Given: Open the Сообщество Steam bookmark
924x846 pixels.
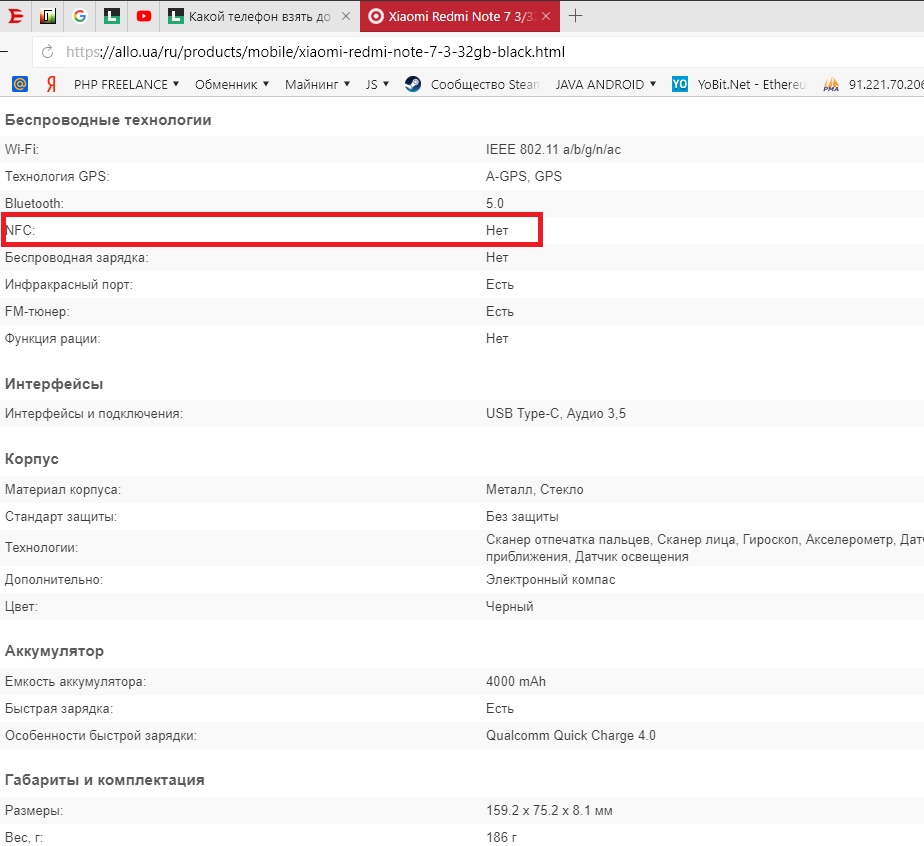Looking at the screenshot, I should [x=472, y=84].
